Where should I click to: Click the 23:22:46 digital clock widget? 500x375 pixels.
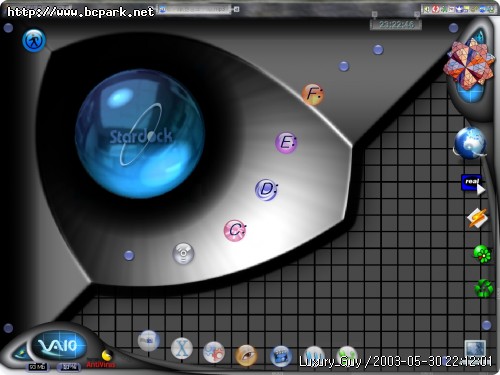click(x=396, y=24)
